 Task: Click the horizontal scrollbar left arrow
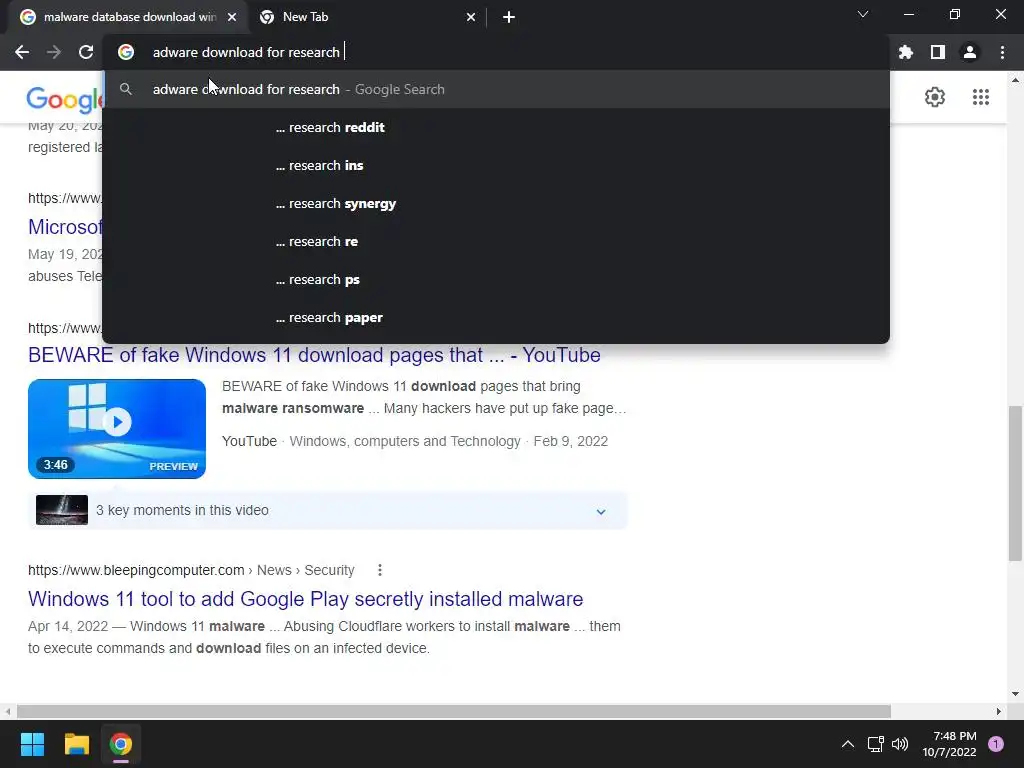[x=7, y=711]
